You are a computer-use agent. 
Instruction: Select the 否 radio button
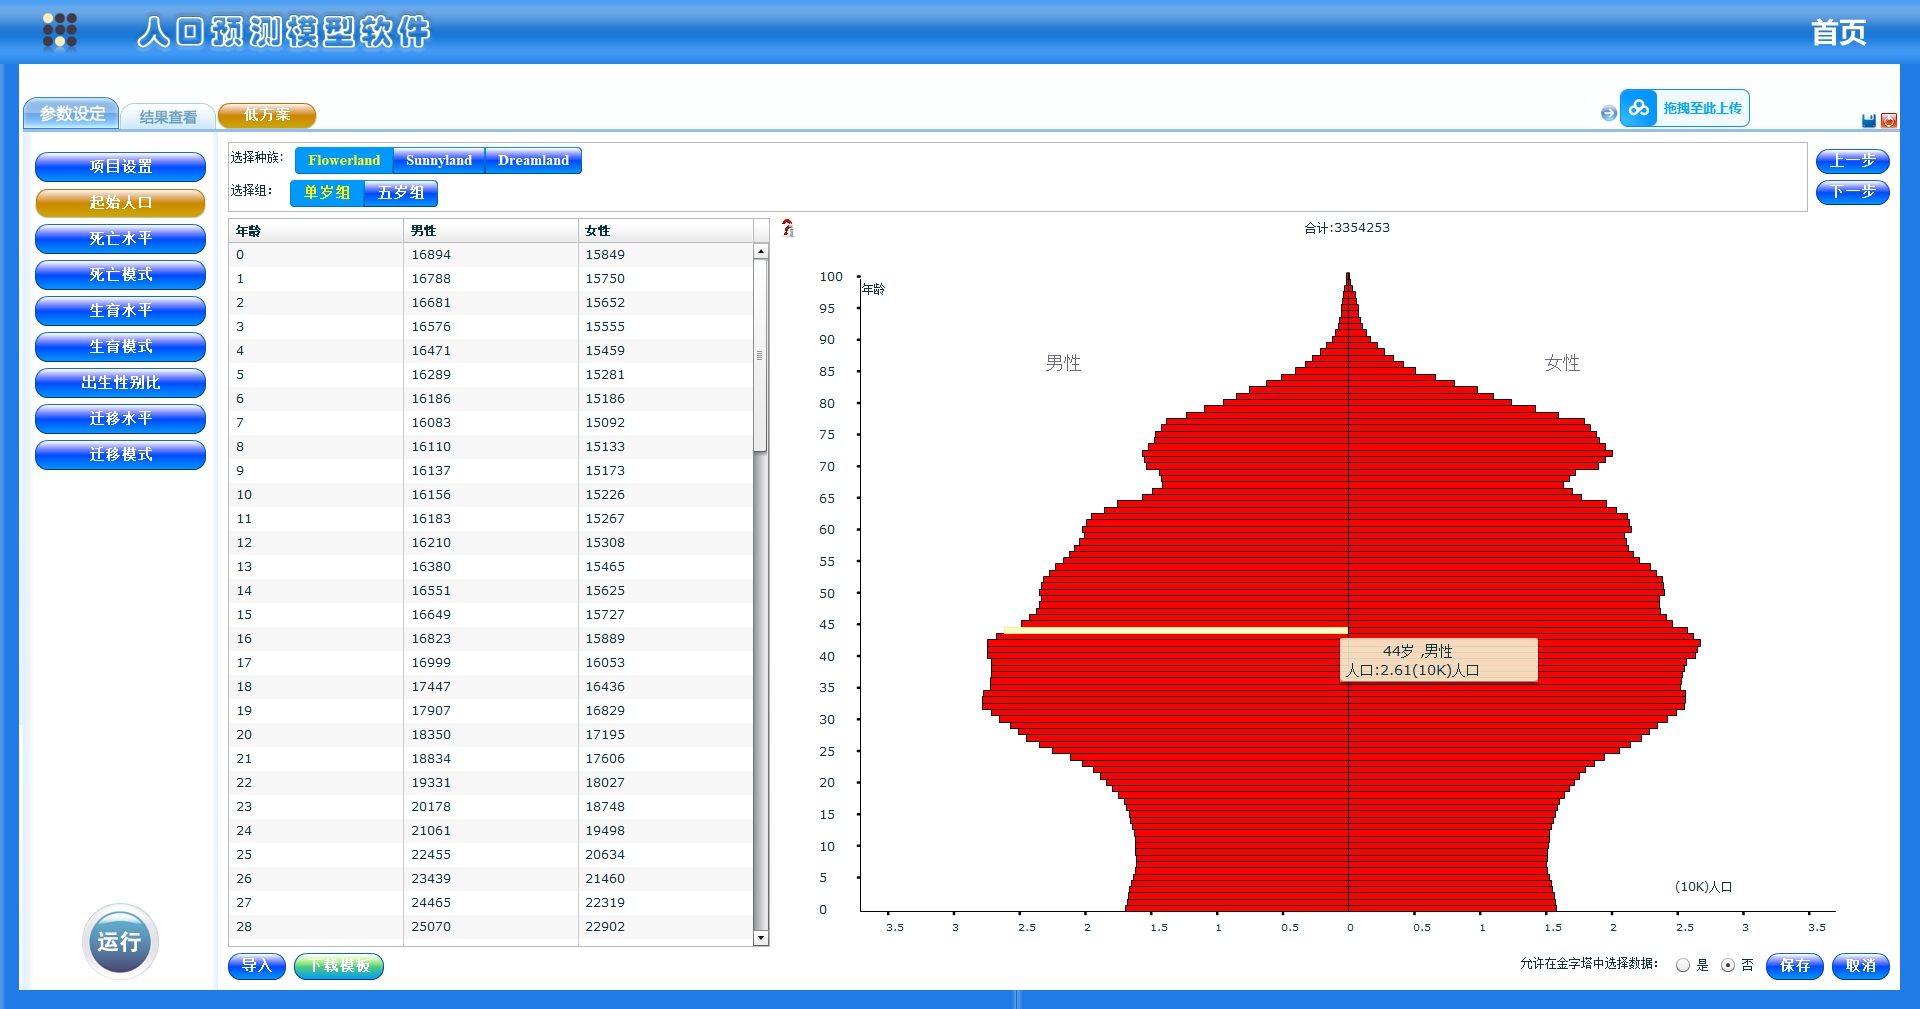pyautogui.click(x=1728, y=965)
